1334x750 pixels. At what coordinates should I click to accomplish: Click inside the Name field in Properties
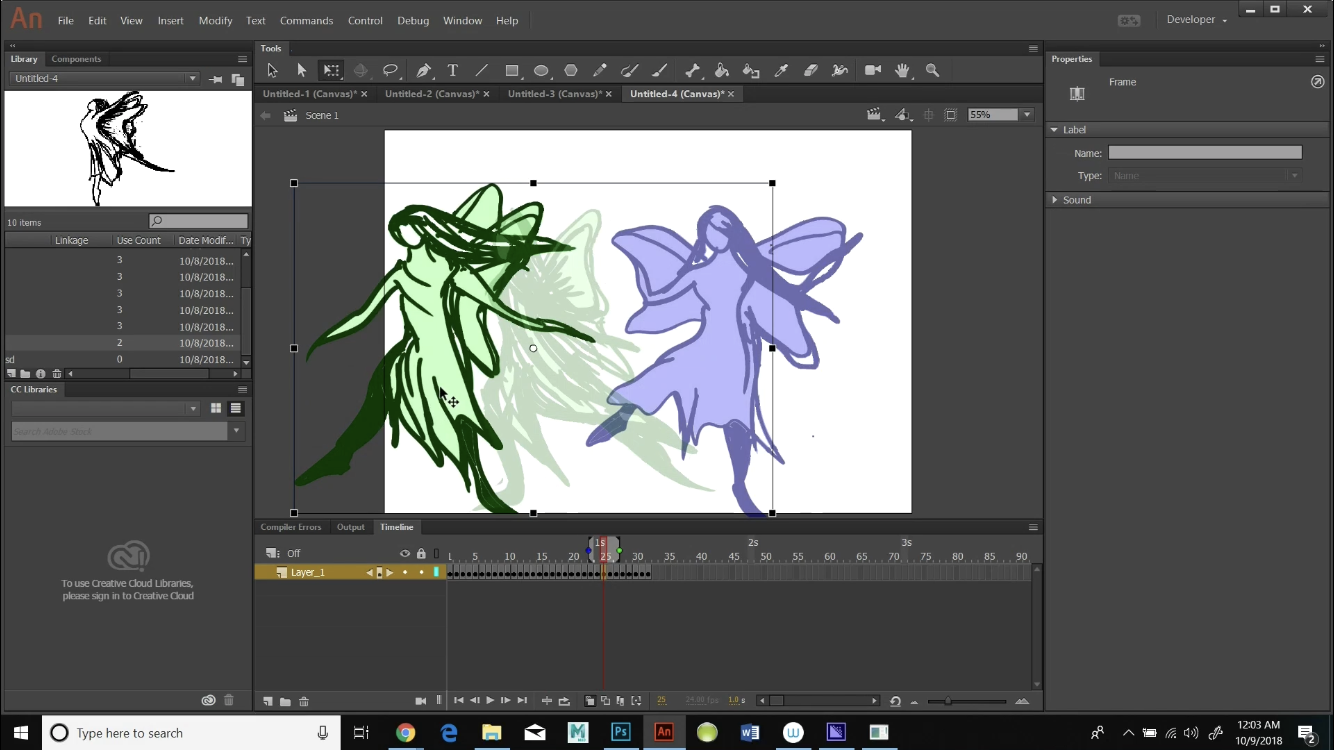coord(1205,152)
